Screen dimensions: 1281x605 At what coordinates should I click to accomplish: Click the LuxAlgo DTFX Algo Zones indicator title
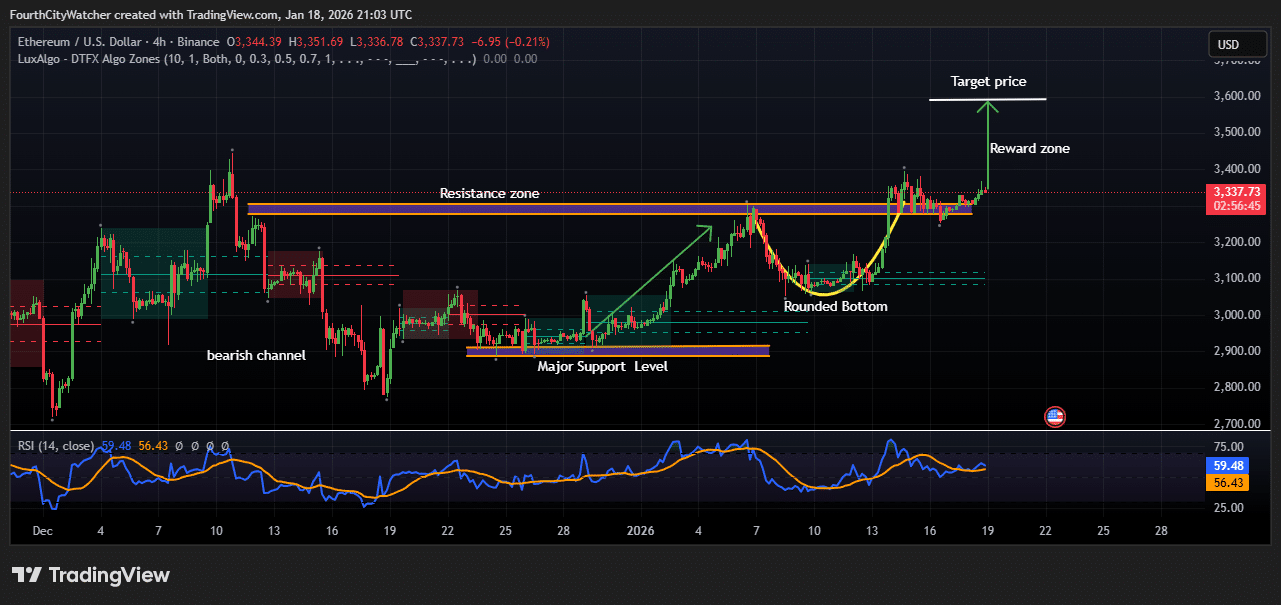point(90,59)
